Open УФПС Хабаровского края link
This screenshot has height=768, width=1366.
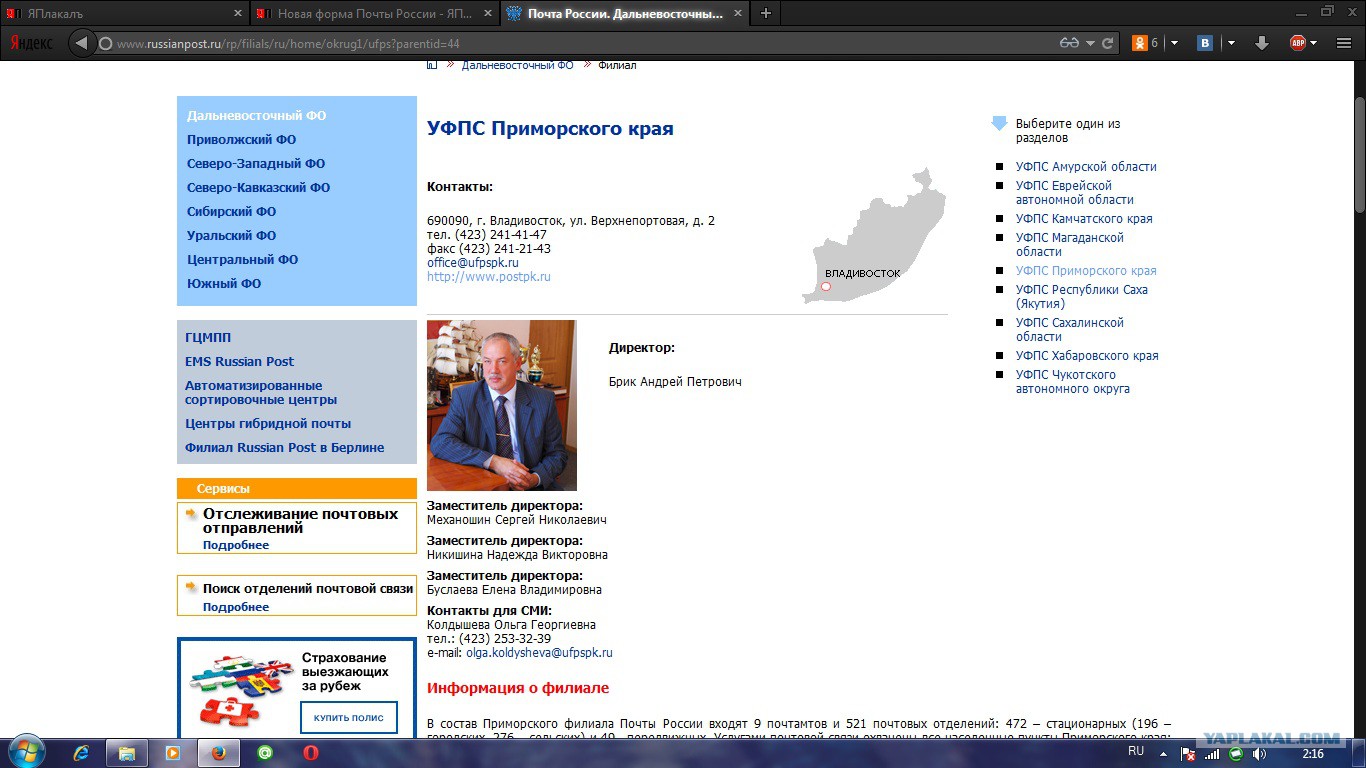pyautogui.click(x=1087, y=356)
